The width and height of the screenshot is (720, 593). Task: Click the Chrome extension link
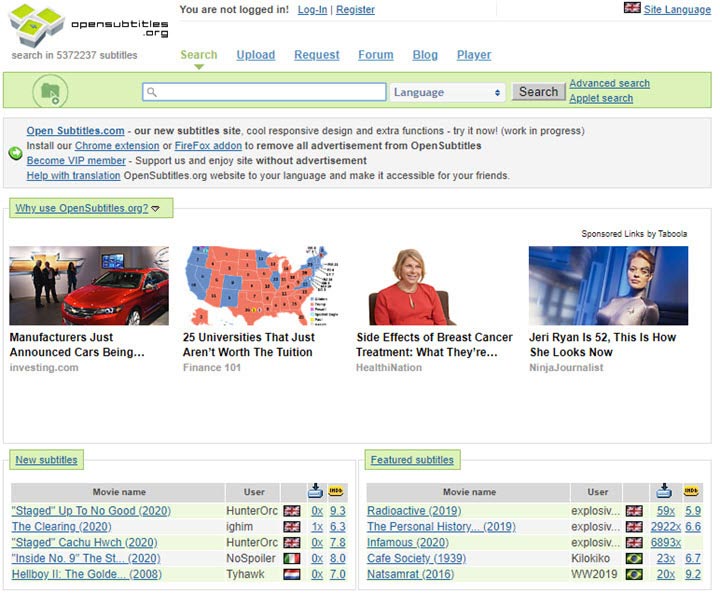(117, 146)
